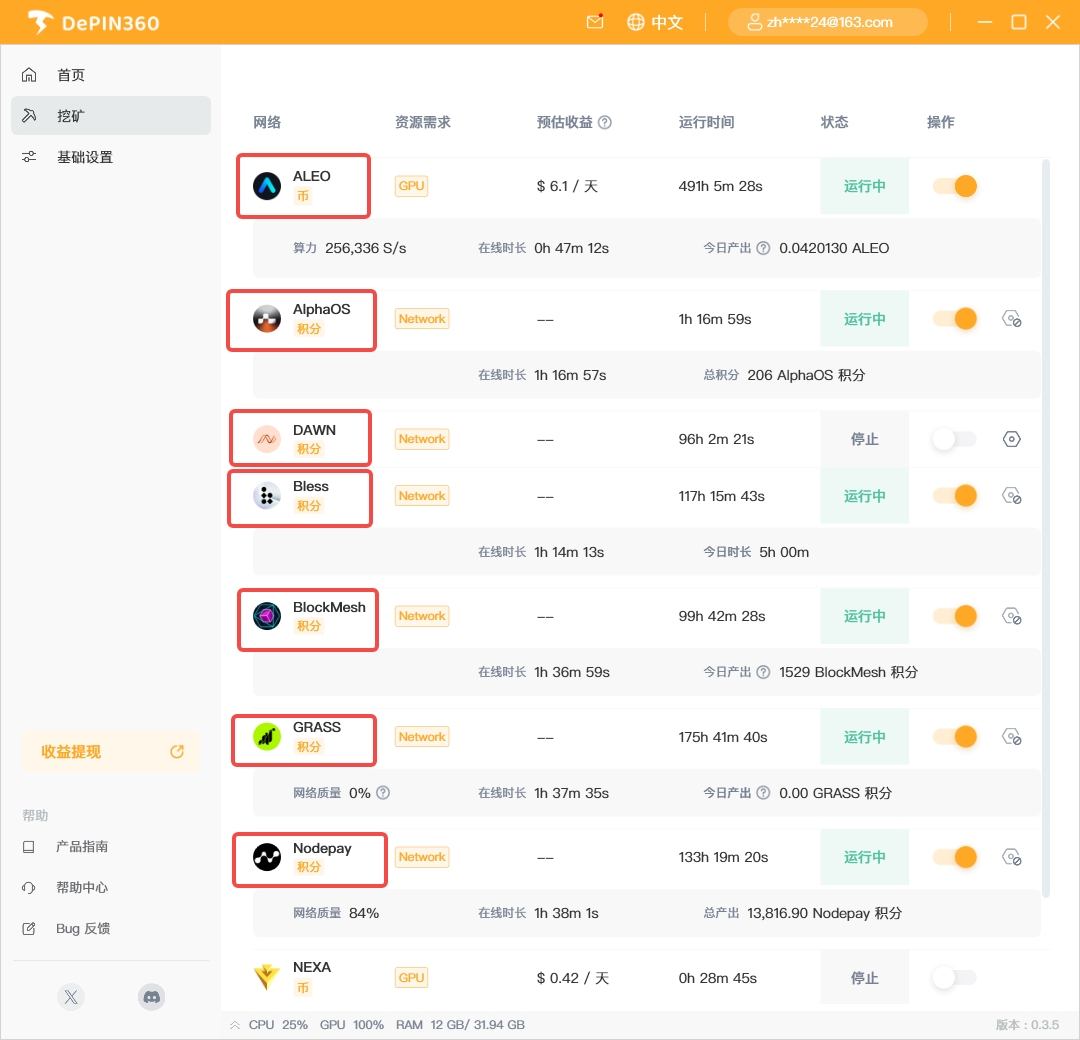This screenshot has width=1080, height=1040.
Task: Turn off ALEO mining toggle
Action: pos(955,186)
